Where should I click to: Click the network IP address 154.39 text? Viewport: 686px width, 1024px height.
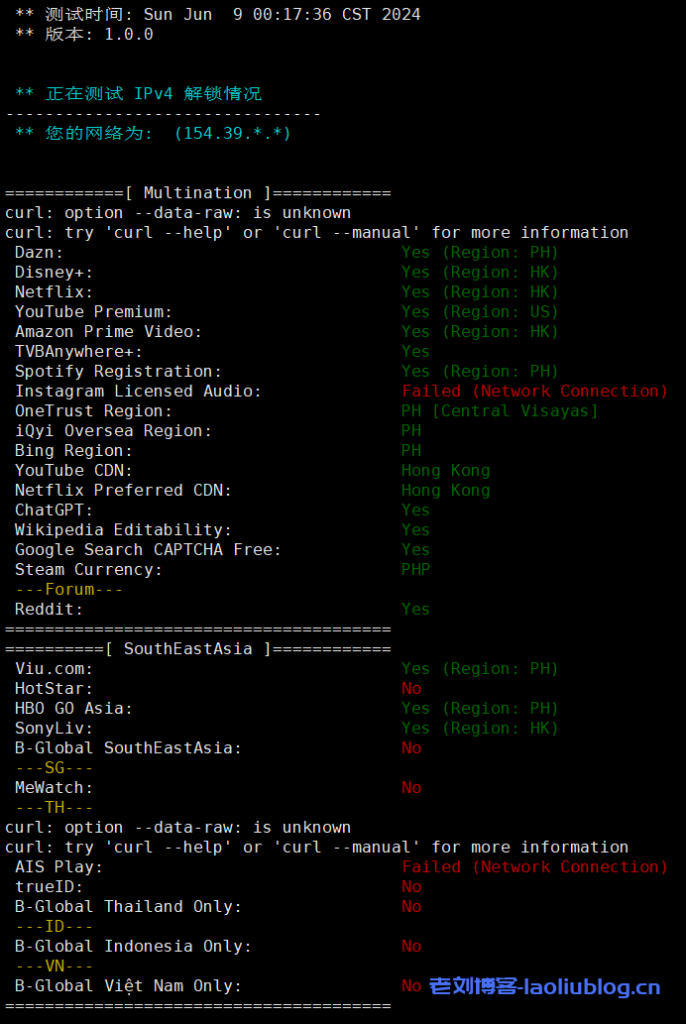pos(232,133)
